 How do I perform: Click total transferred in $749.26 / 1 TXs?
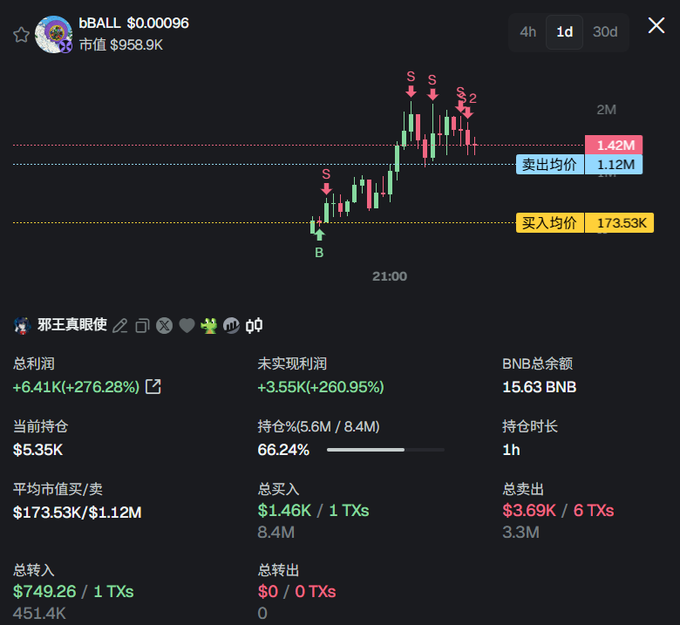73,591
